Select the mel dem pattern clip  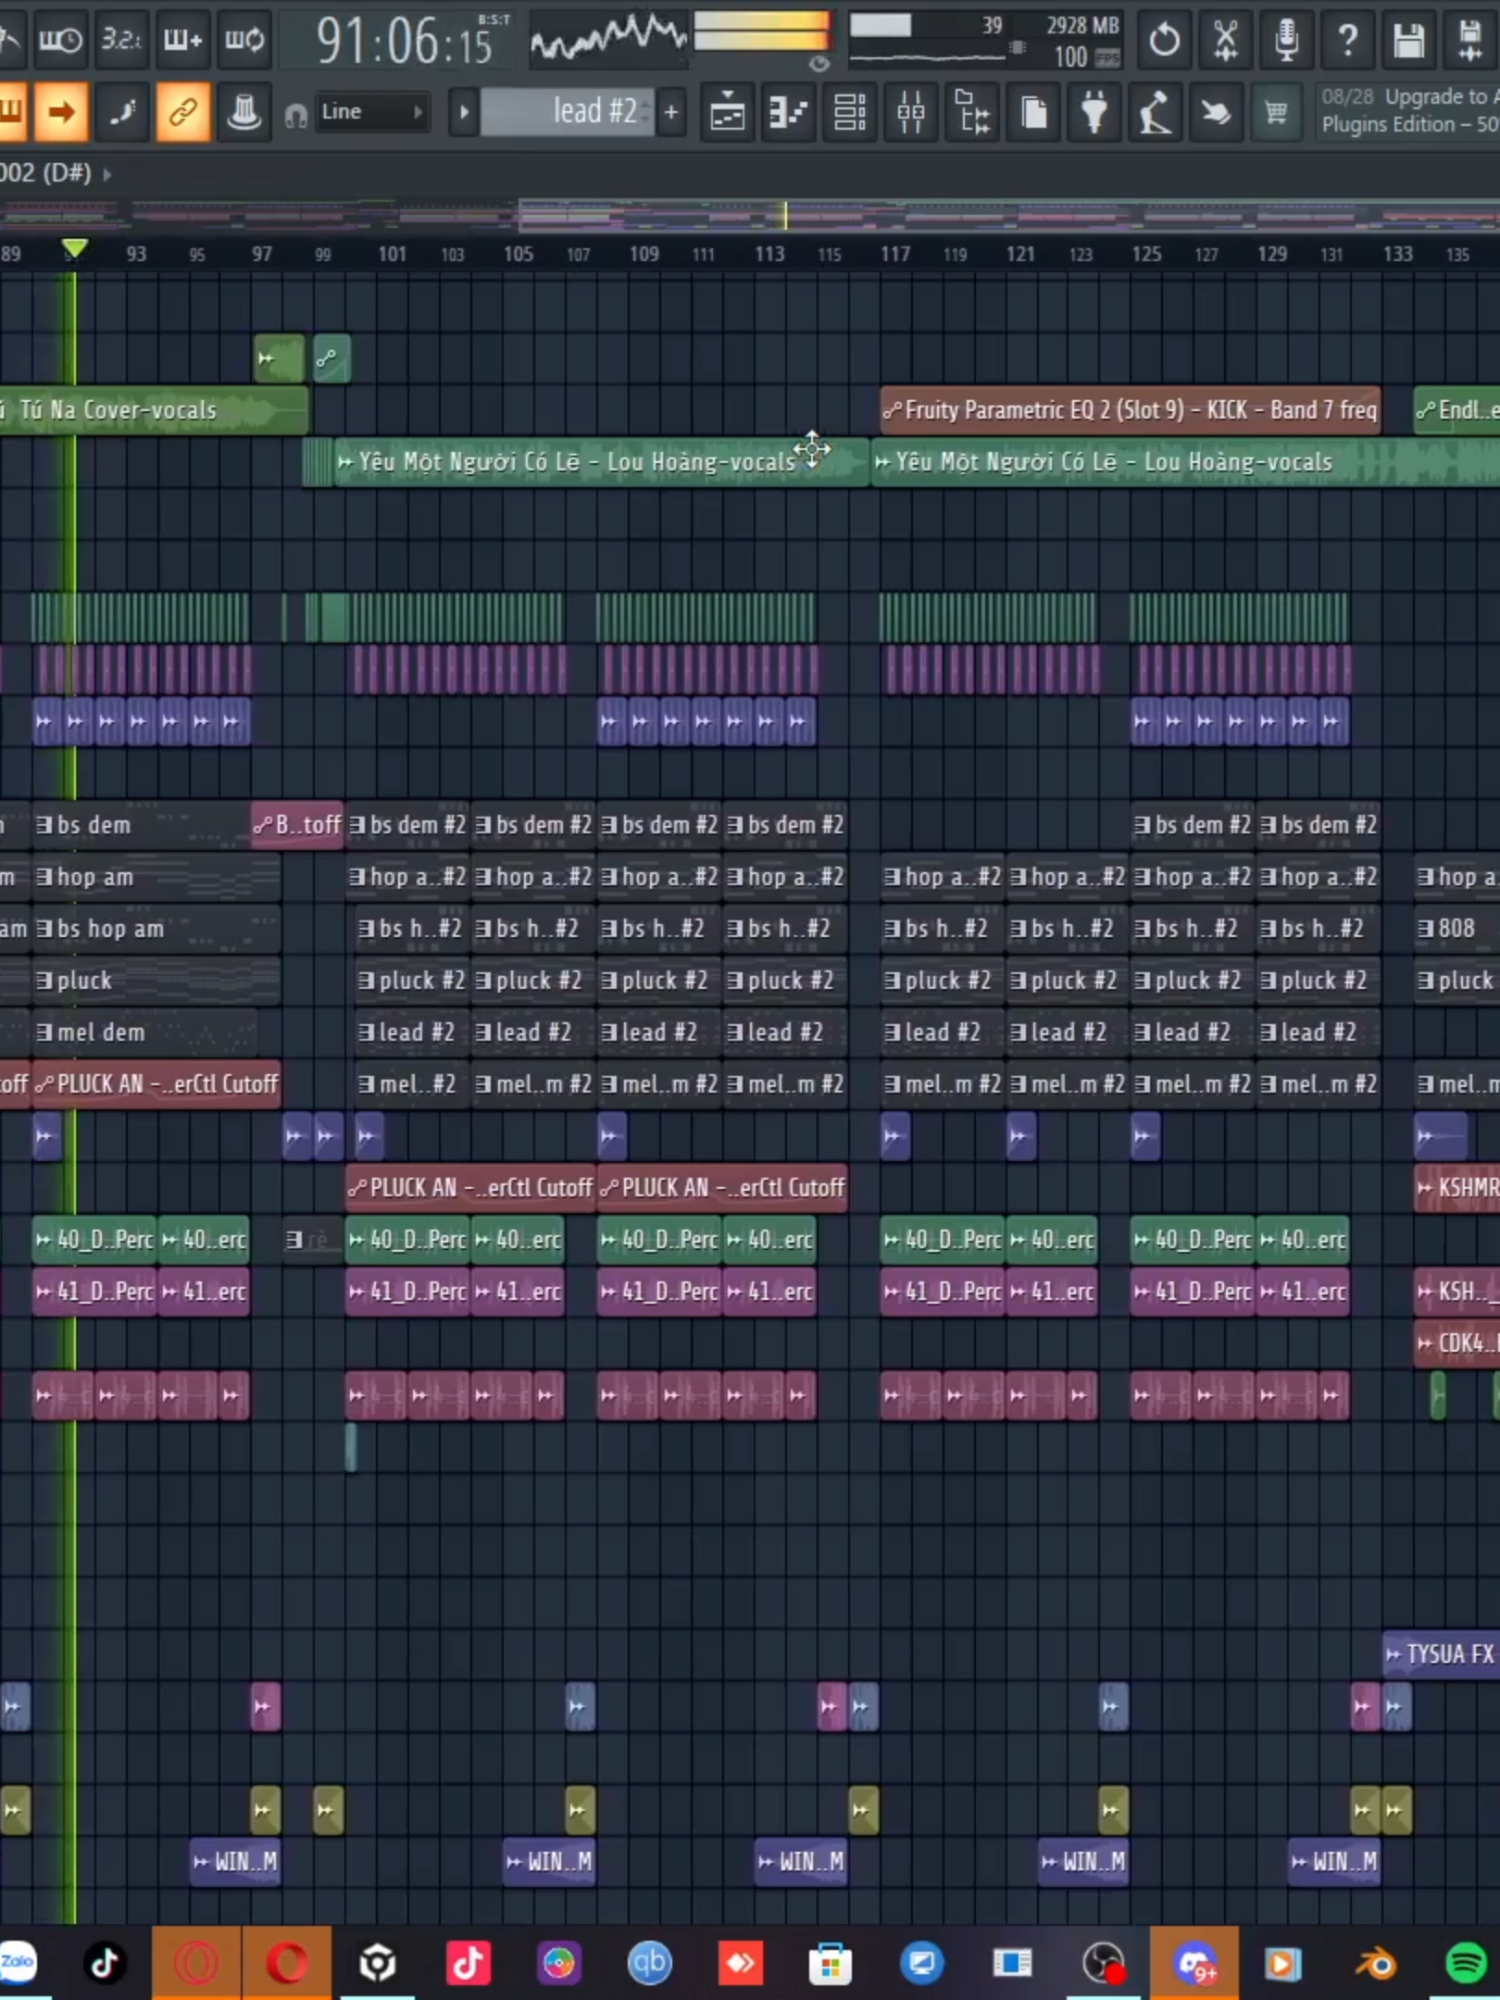[143, 1032]
